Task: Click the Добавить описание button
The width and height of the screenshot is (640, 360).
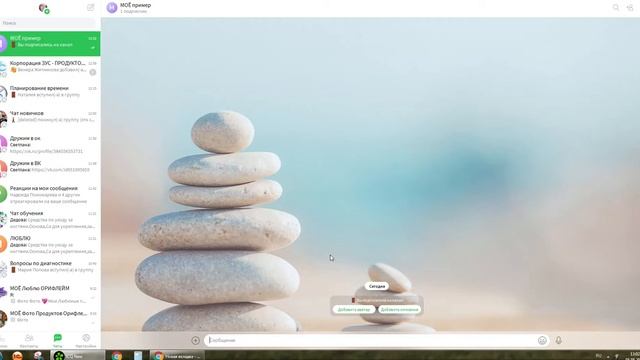Action: point(399,310)
